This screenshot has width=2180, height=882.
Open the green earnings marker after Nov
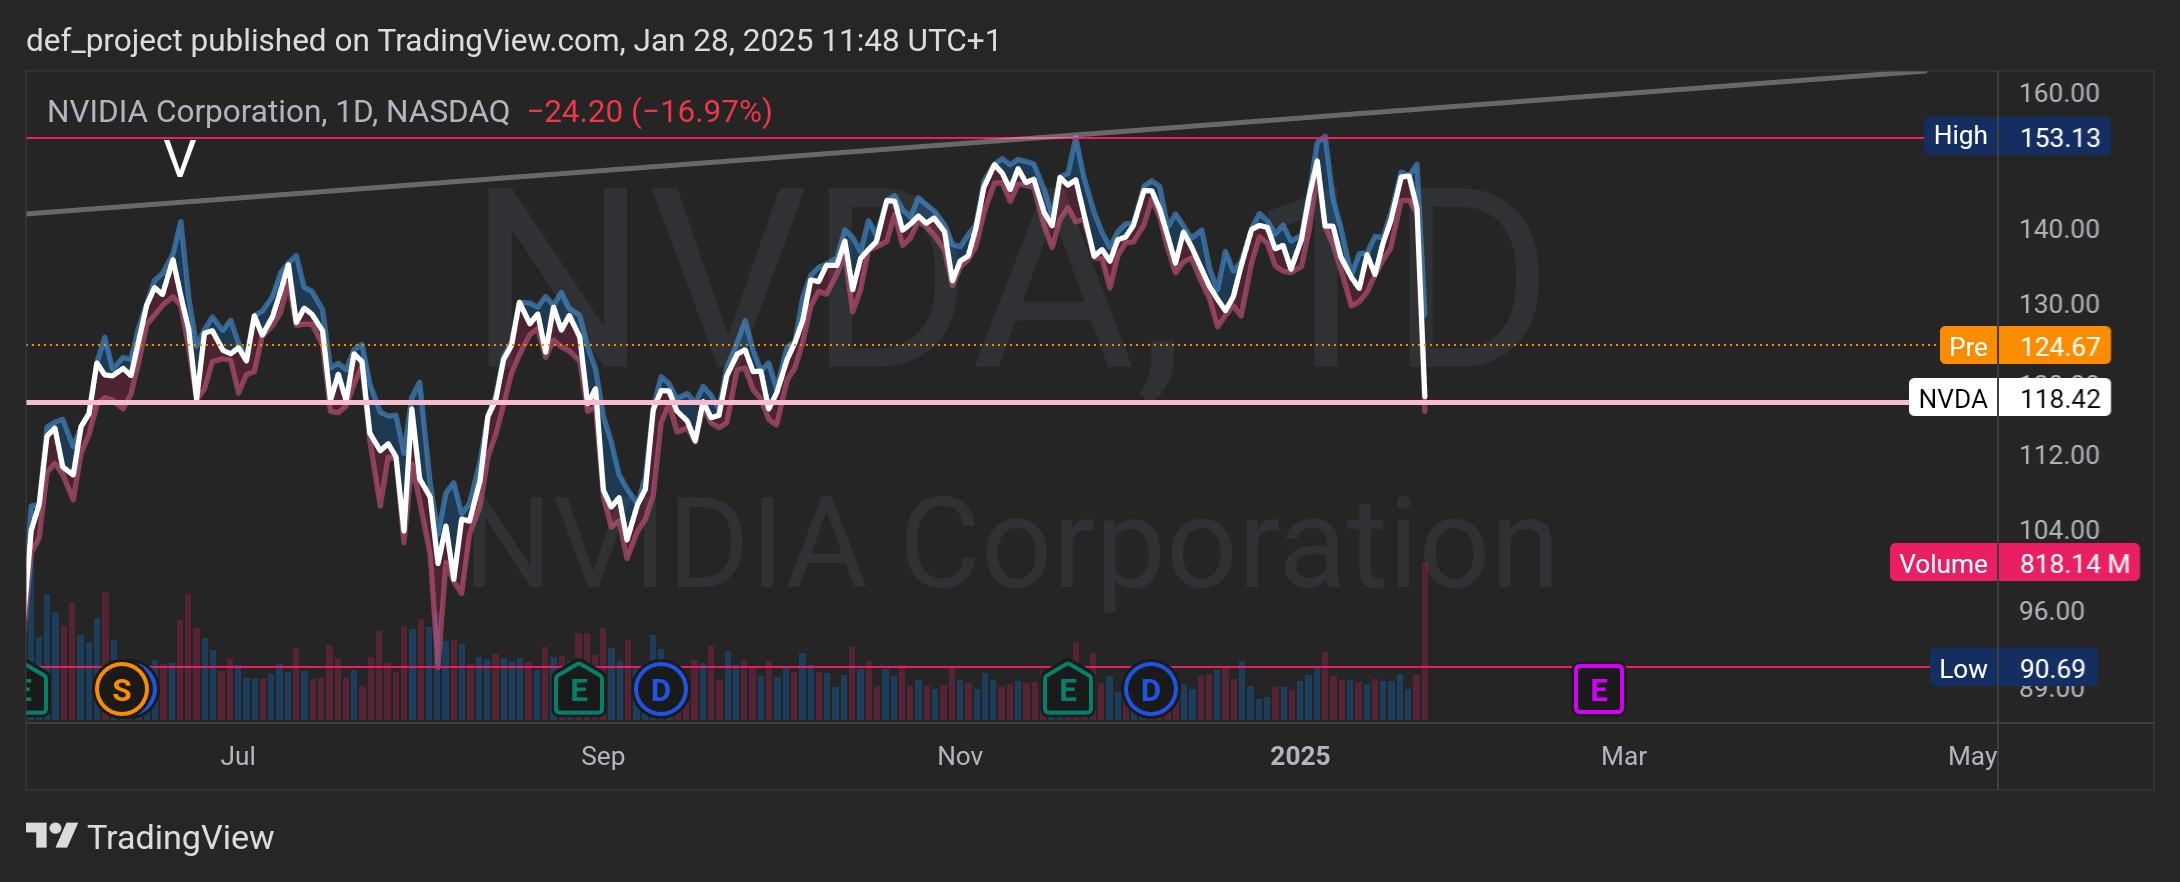pos(1067,690)
